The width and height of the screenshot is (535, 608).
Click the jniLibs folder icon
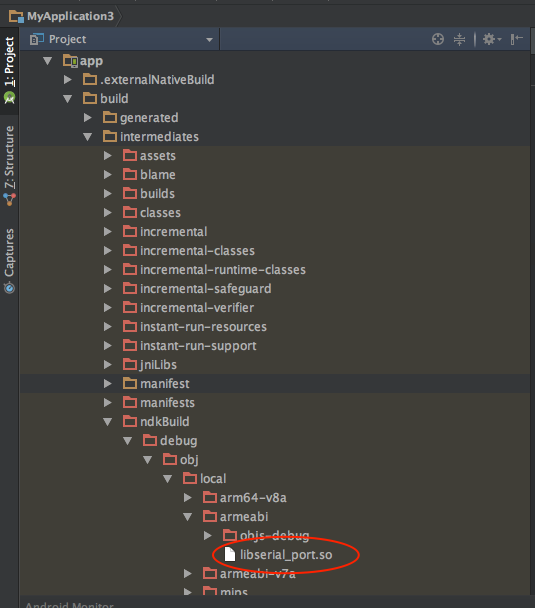coord(130,364)
